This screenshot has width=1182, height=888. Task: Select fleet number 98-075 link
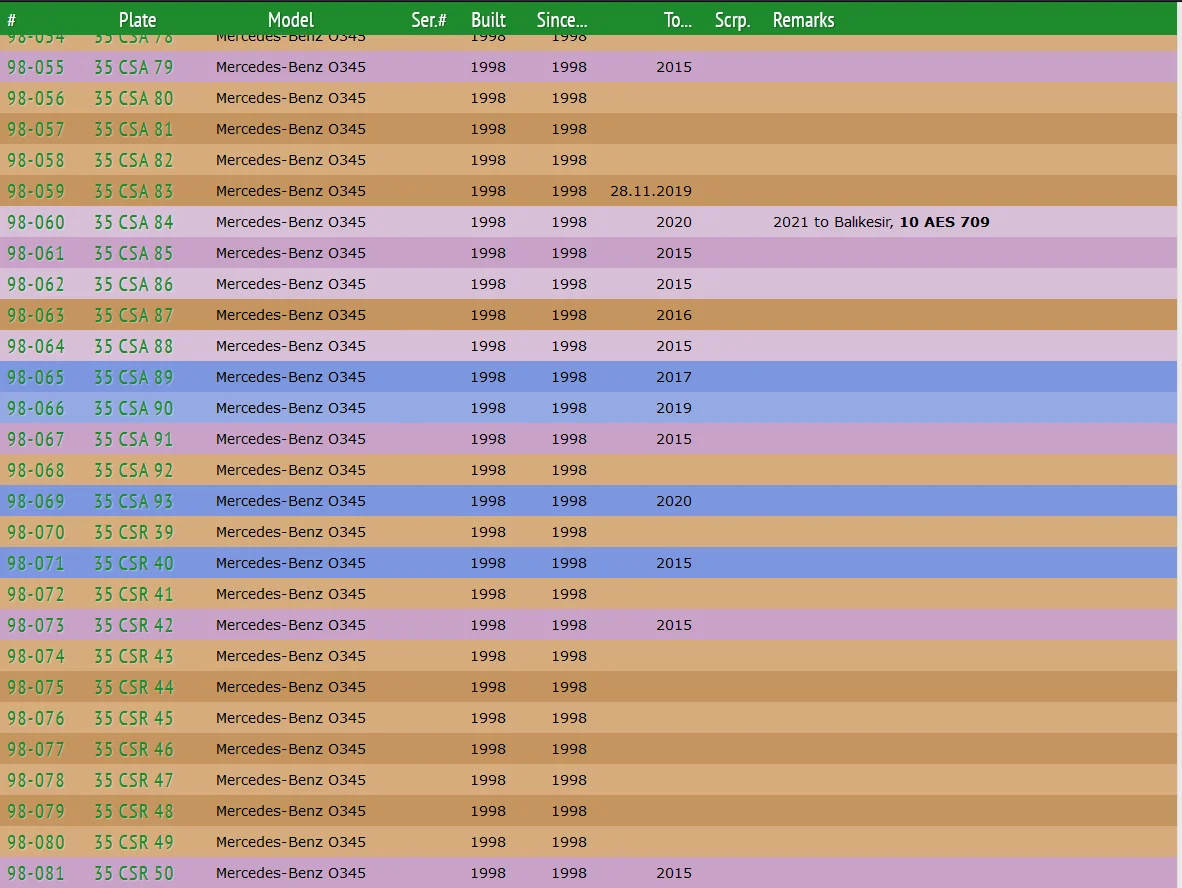(x=36, y=687)
